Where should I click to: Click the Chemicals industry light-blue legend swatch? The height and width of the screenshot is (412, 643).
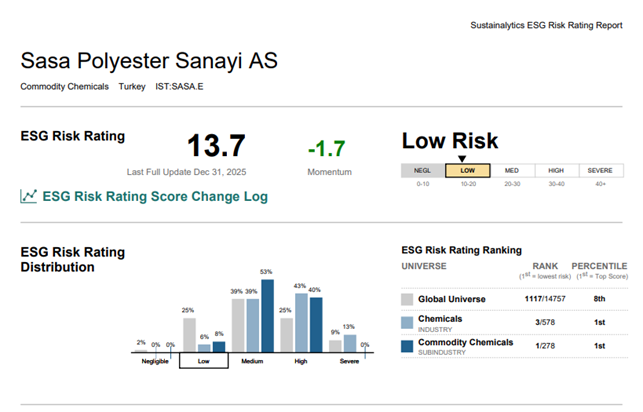(407, 321)
